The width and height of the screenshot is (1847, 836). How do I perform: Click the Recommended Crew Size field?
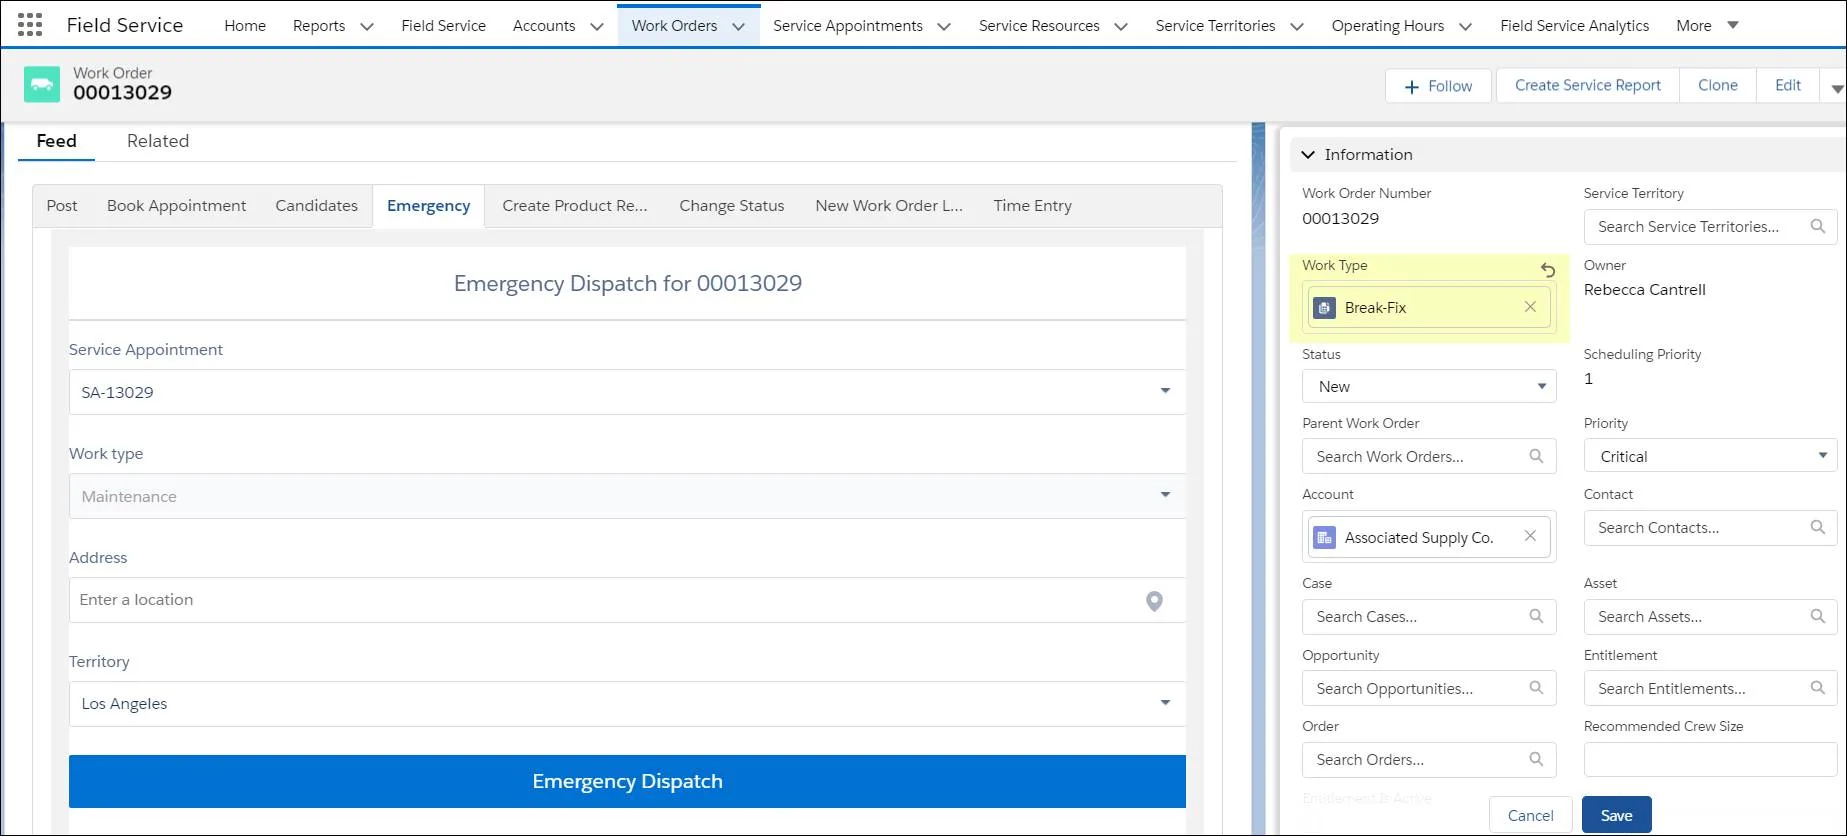pyautogui.click(x=1711, y=759)
